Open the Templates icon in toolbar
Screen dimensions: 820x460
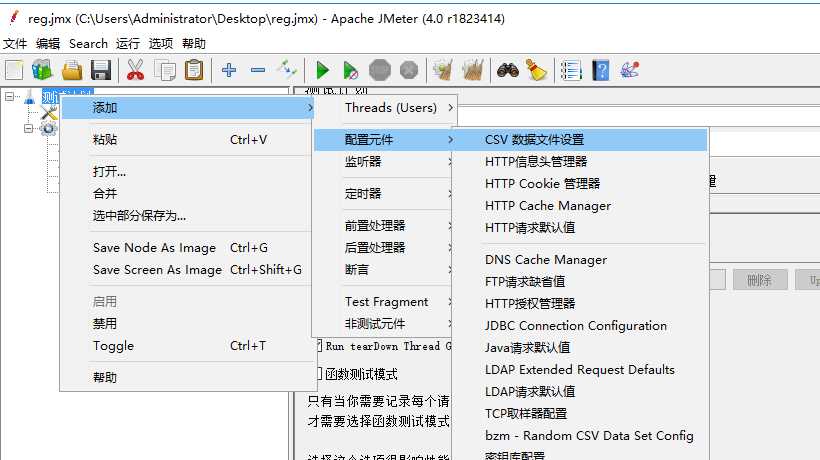click(42, 70)
